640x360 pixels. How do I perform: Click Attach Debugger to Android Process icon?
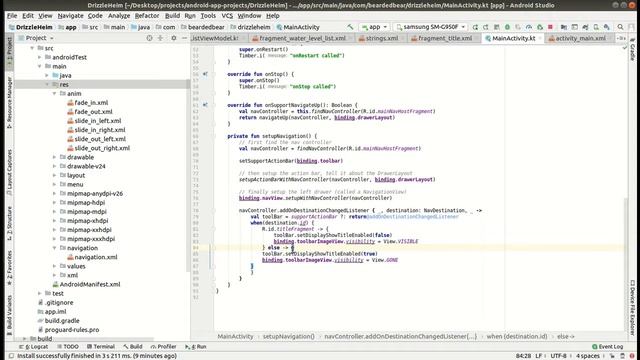[540, 27]
